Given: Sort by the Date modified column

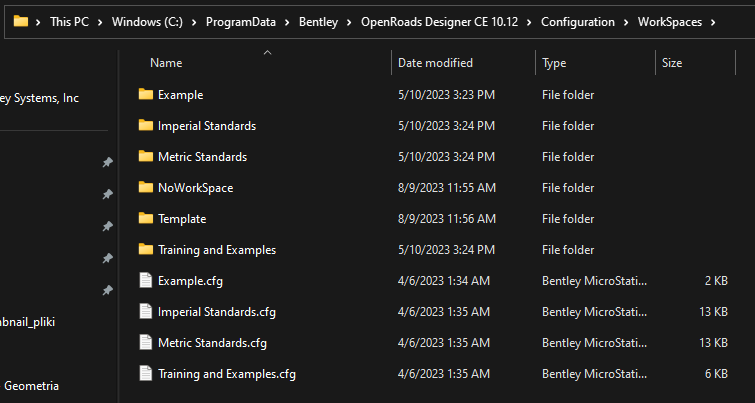Looking at the screenshot, I should pos(435,63).
